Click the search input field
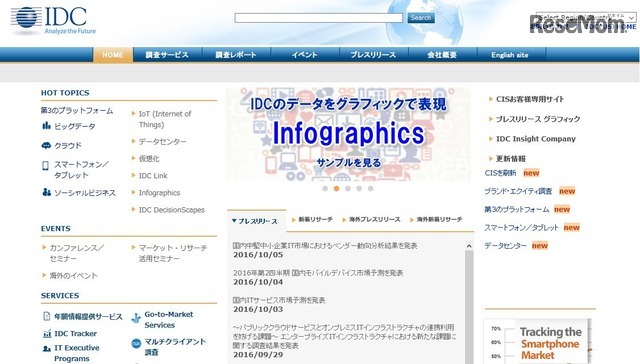This screenshot has width=640, height=364. [318, 18]
